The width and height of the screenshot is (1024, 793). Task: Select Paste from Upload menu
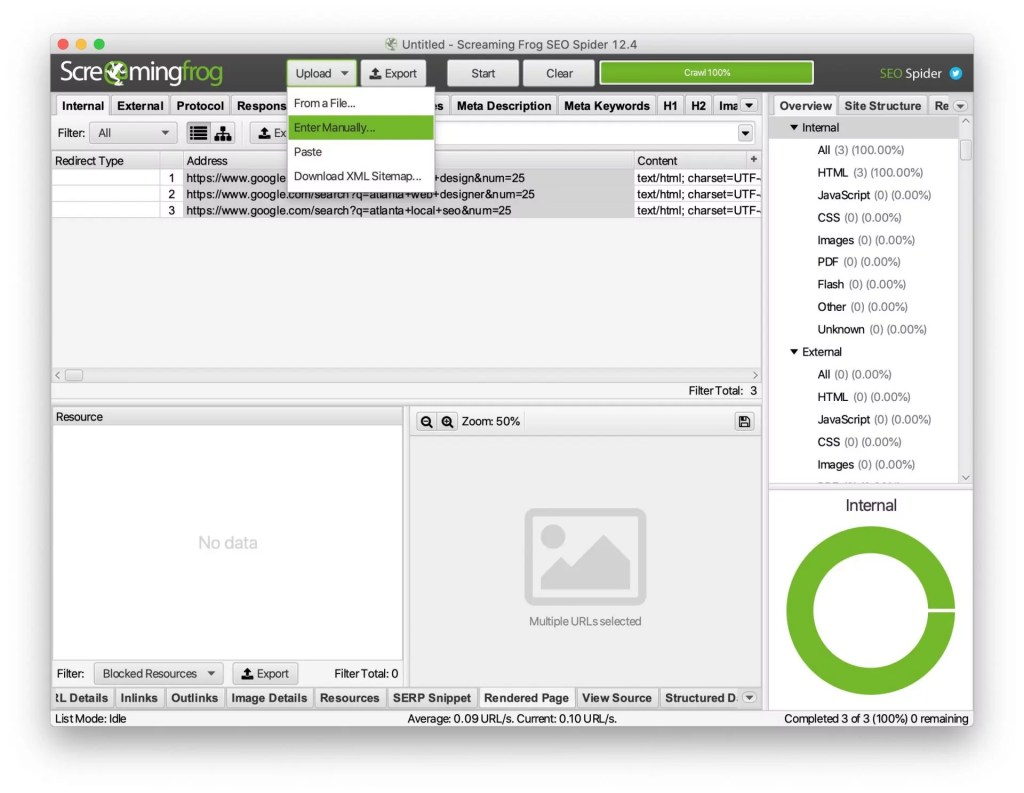pyautogui.click(x=360, y=152)
